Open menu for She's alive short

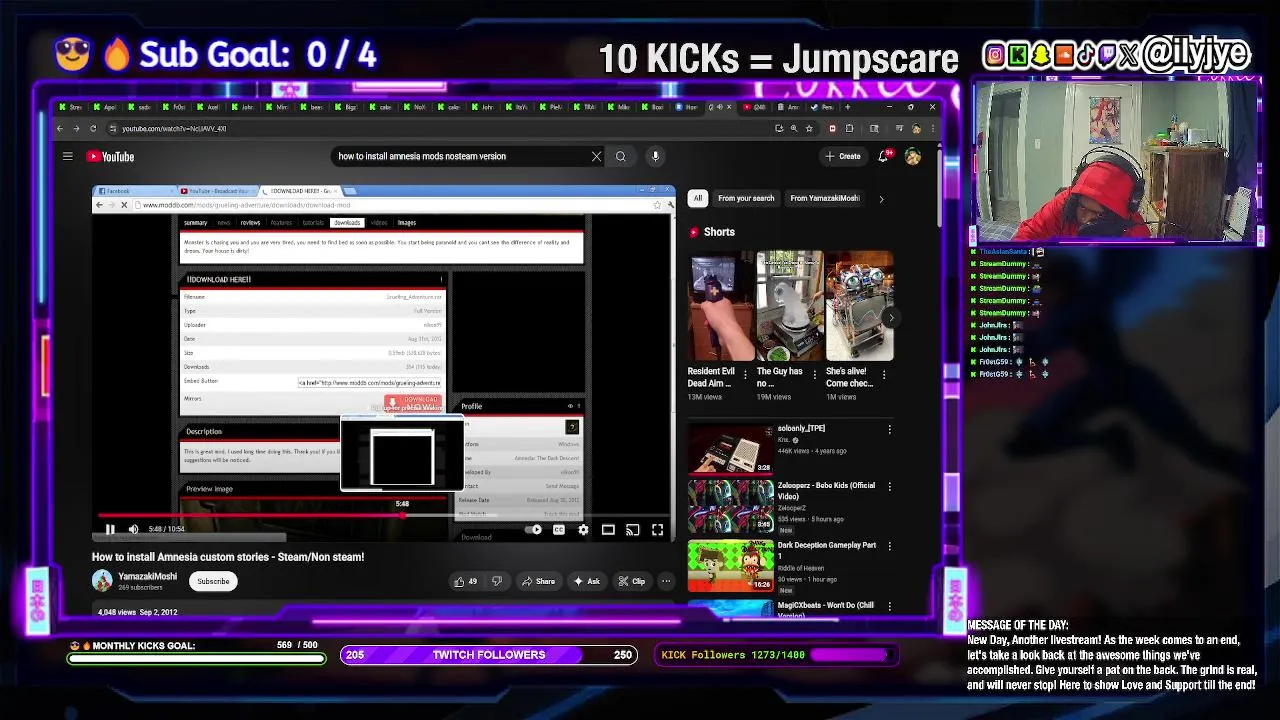tap(883, 376)
